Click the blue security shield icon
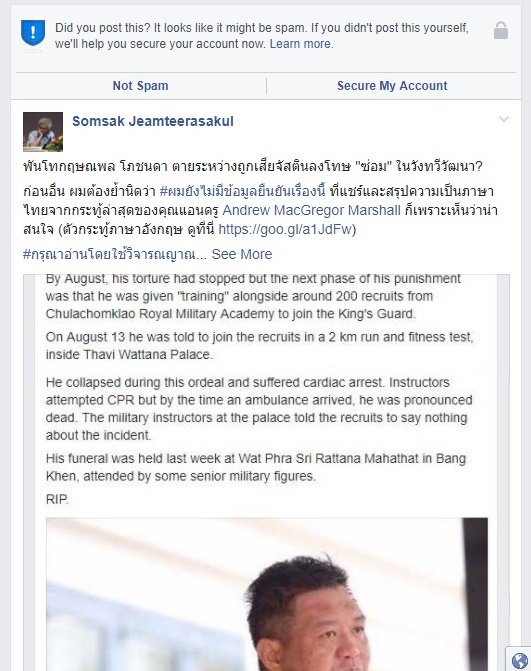 pyautogui.click(x=33, y=33)
